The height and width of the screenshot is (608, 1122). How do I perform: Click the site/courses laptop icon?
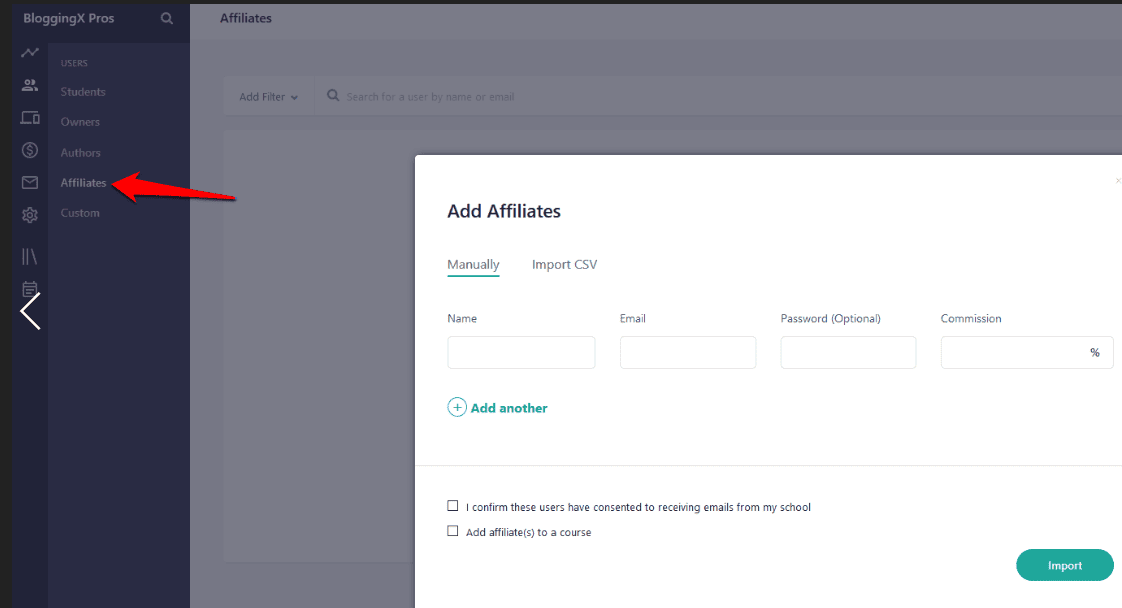point(28,118)
